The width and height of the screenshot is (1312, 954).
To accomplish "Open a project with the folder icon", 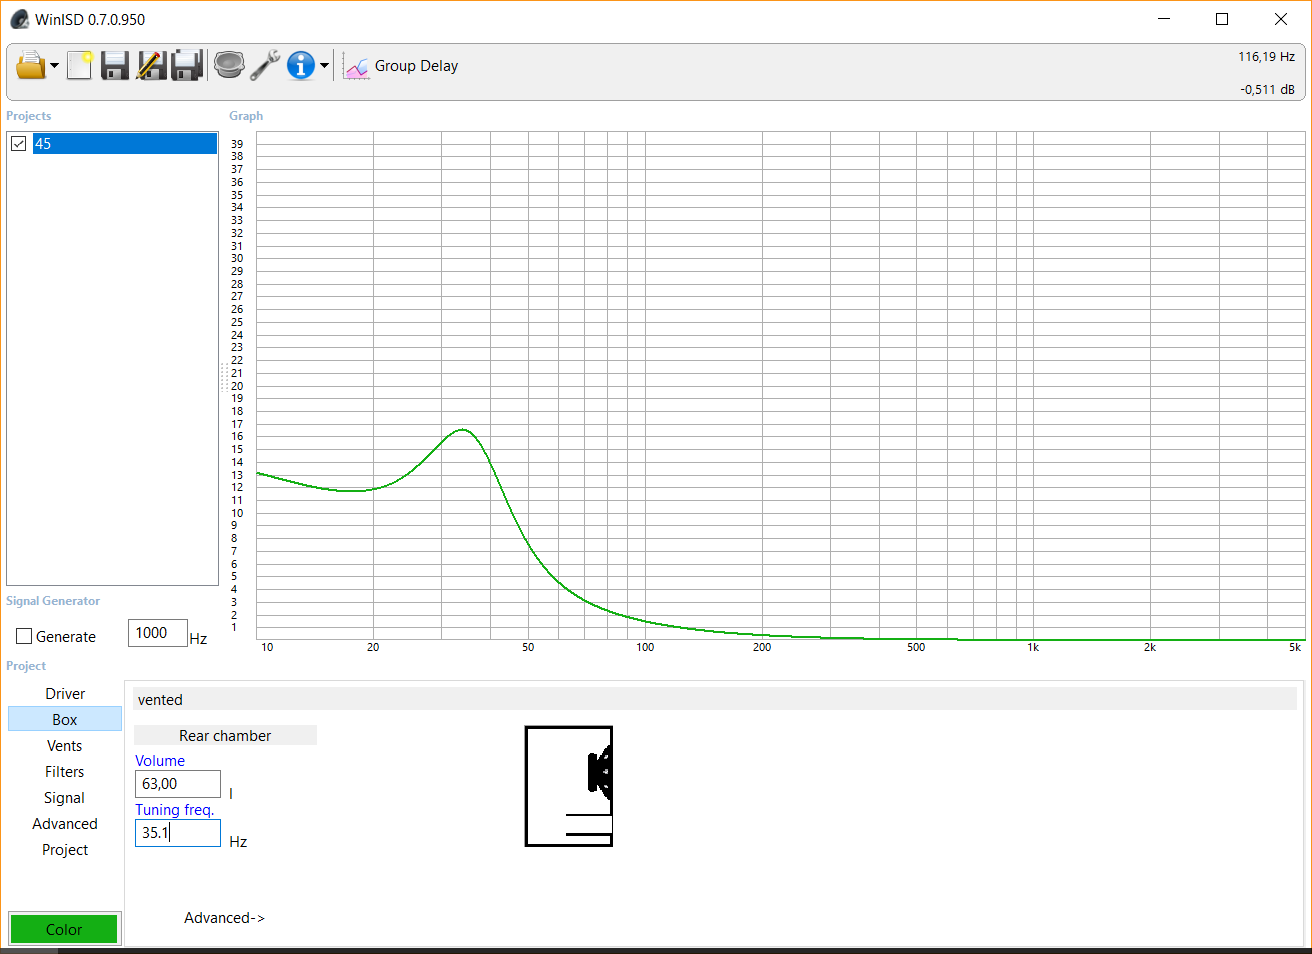I will (x=31, y=66).
